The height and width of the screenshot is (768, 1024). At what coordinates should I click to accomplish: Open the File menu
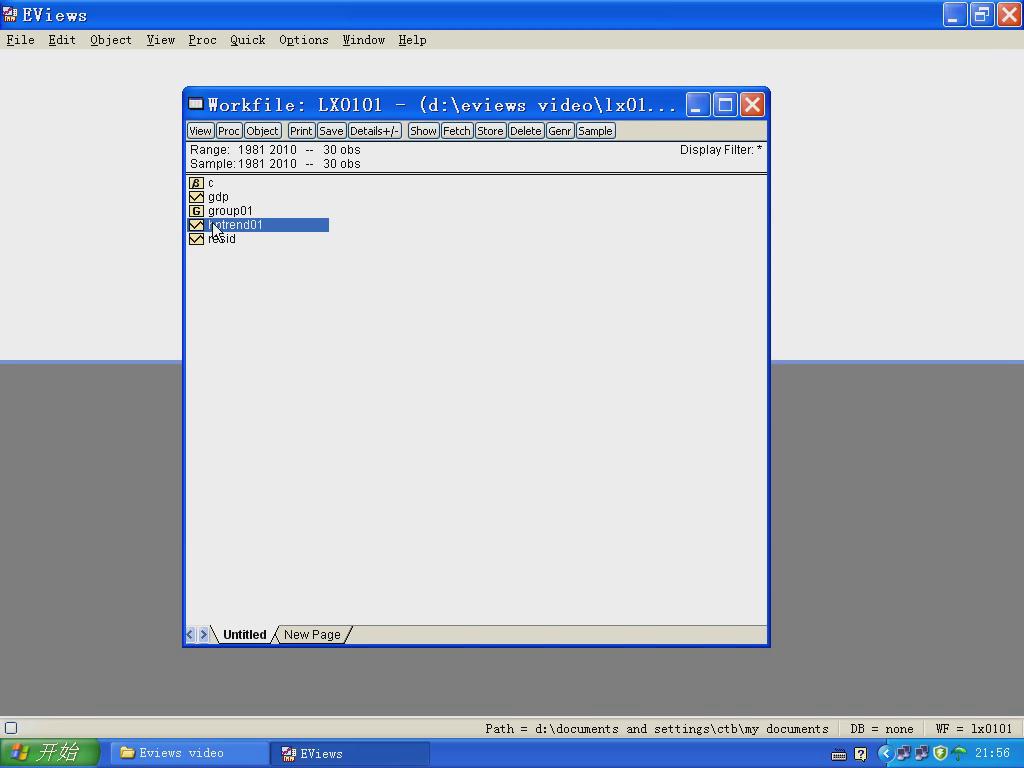[20, 40]
